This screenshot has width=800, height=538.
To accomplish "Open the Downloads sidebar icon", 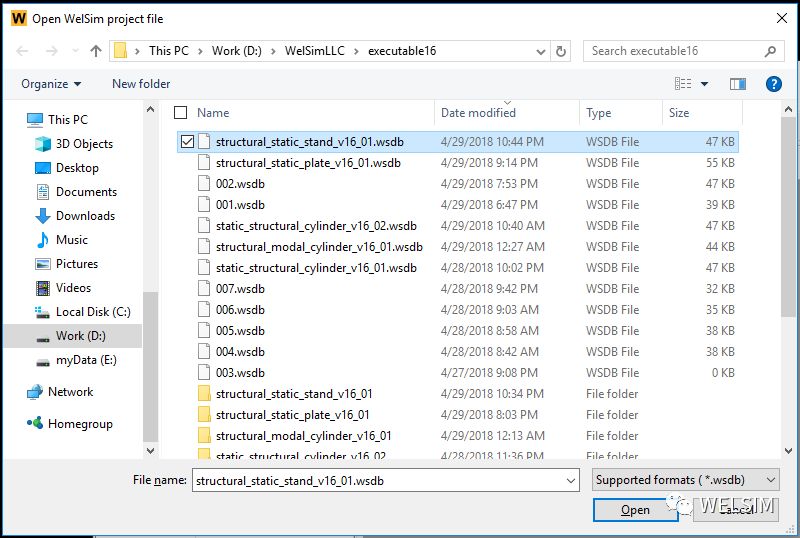I will 43,216.
